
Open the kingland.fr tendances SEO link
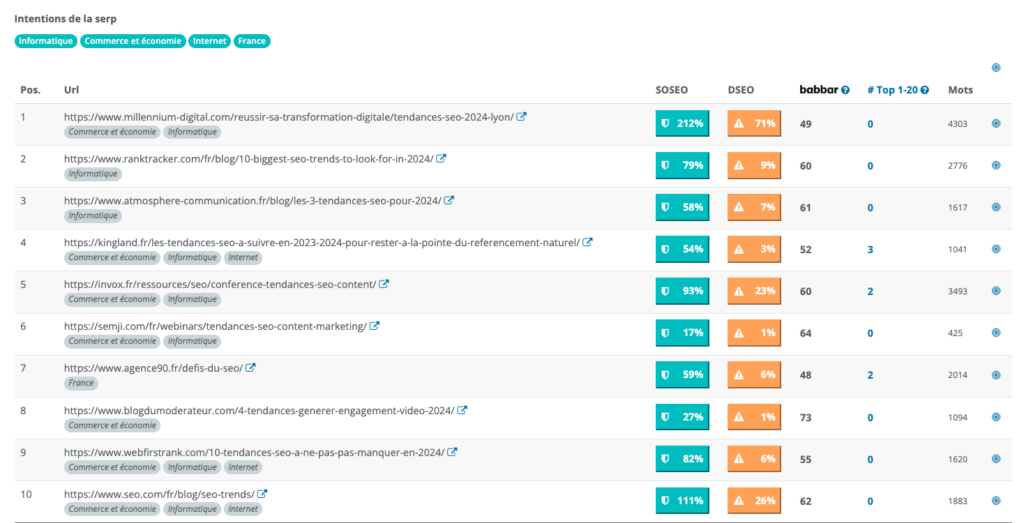coord(321,242)
